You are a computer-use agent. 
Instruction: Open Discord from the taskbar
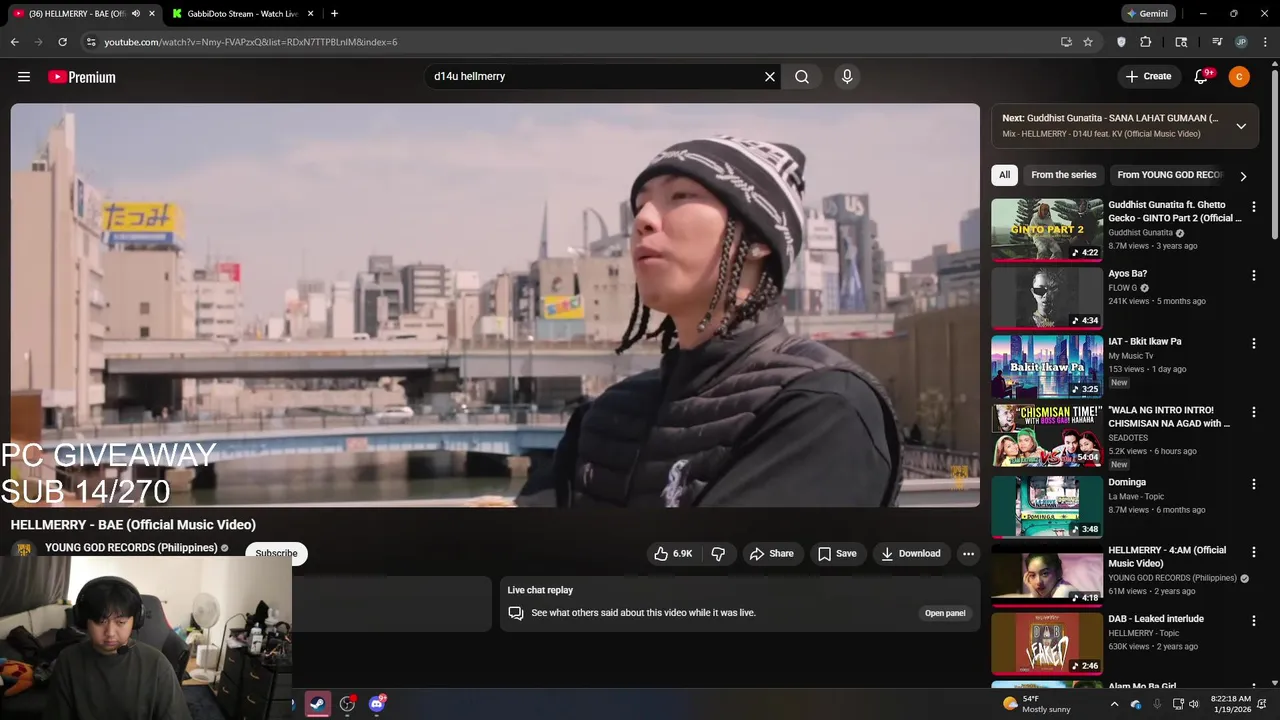[377, 704]
